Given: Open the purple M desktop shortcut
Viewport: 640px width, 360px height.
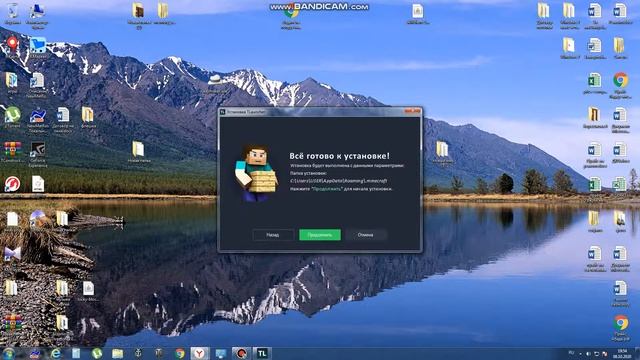Looking at the screenshot, I should (12, 254).
